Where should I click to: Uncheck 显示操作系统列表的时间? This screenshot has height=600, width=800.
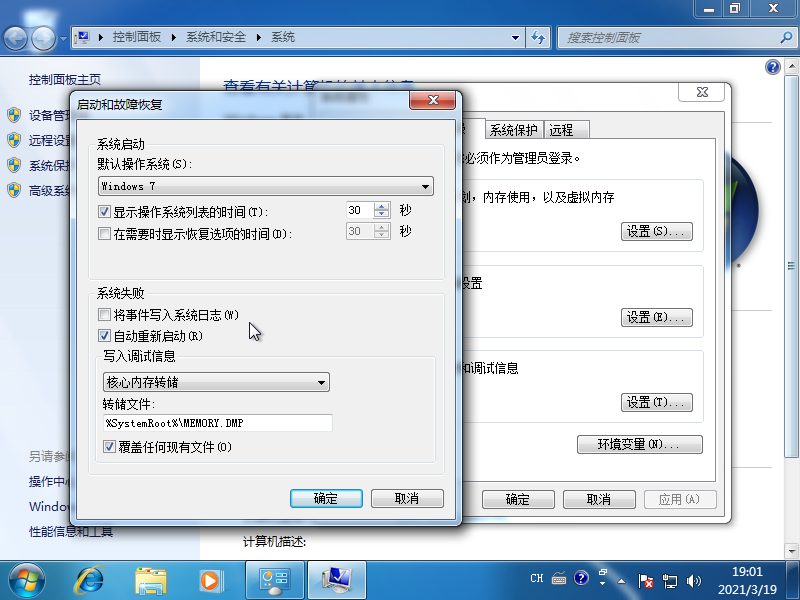pos(104,210)
